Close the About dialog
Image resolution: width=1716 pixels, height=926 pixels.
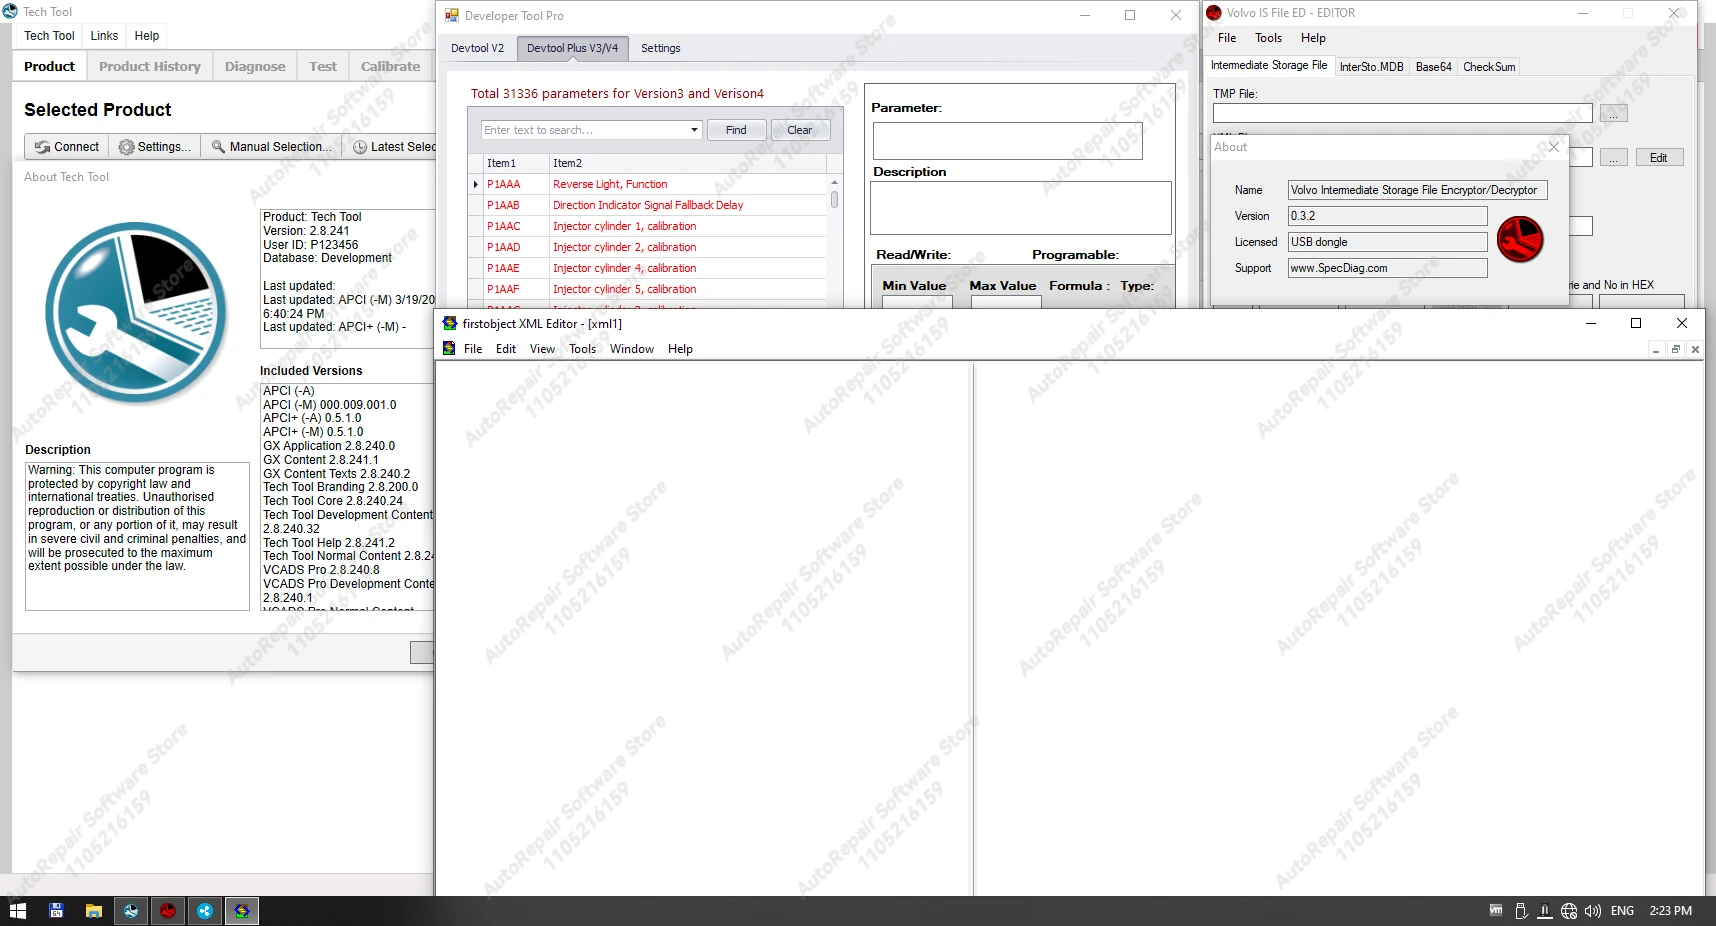point(1553,147)
